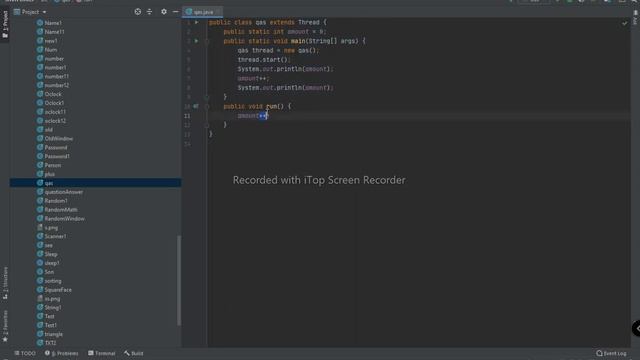Click the collapse all icon in Project panel
The height and width of the screenshot is (360, 640).
[149, 12]
